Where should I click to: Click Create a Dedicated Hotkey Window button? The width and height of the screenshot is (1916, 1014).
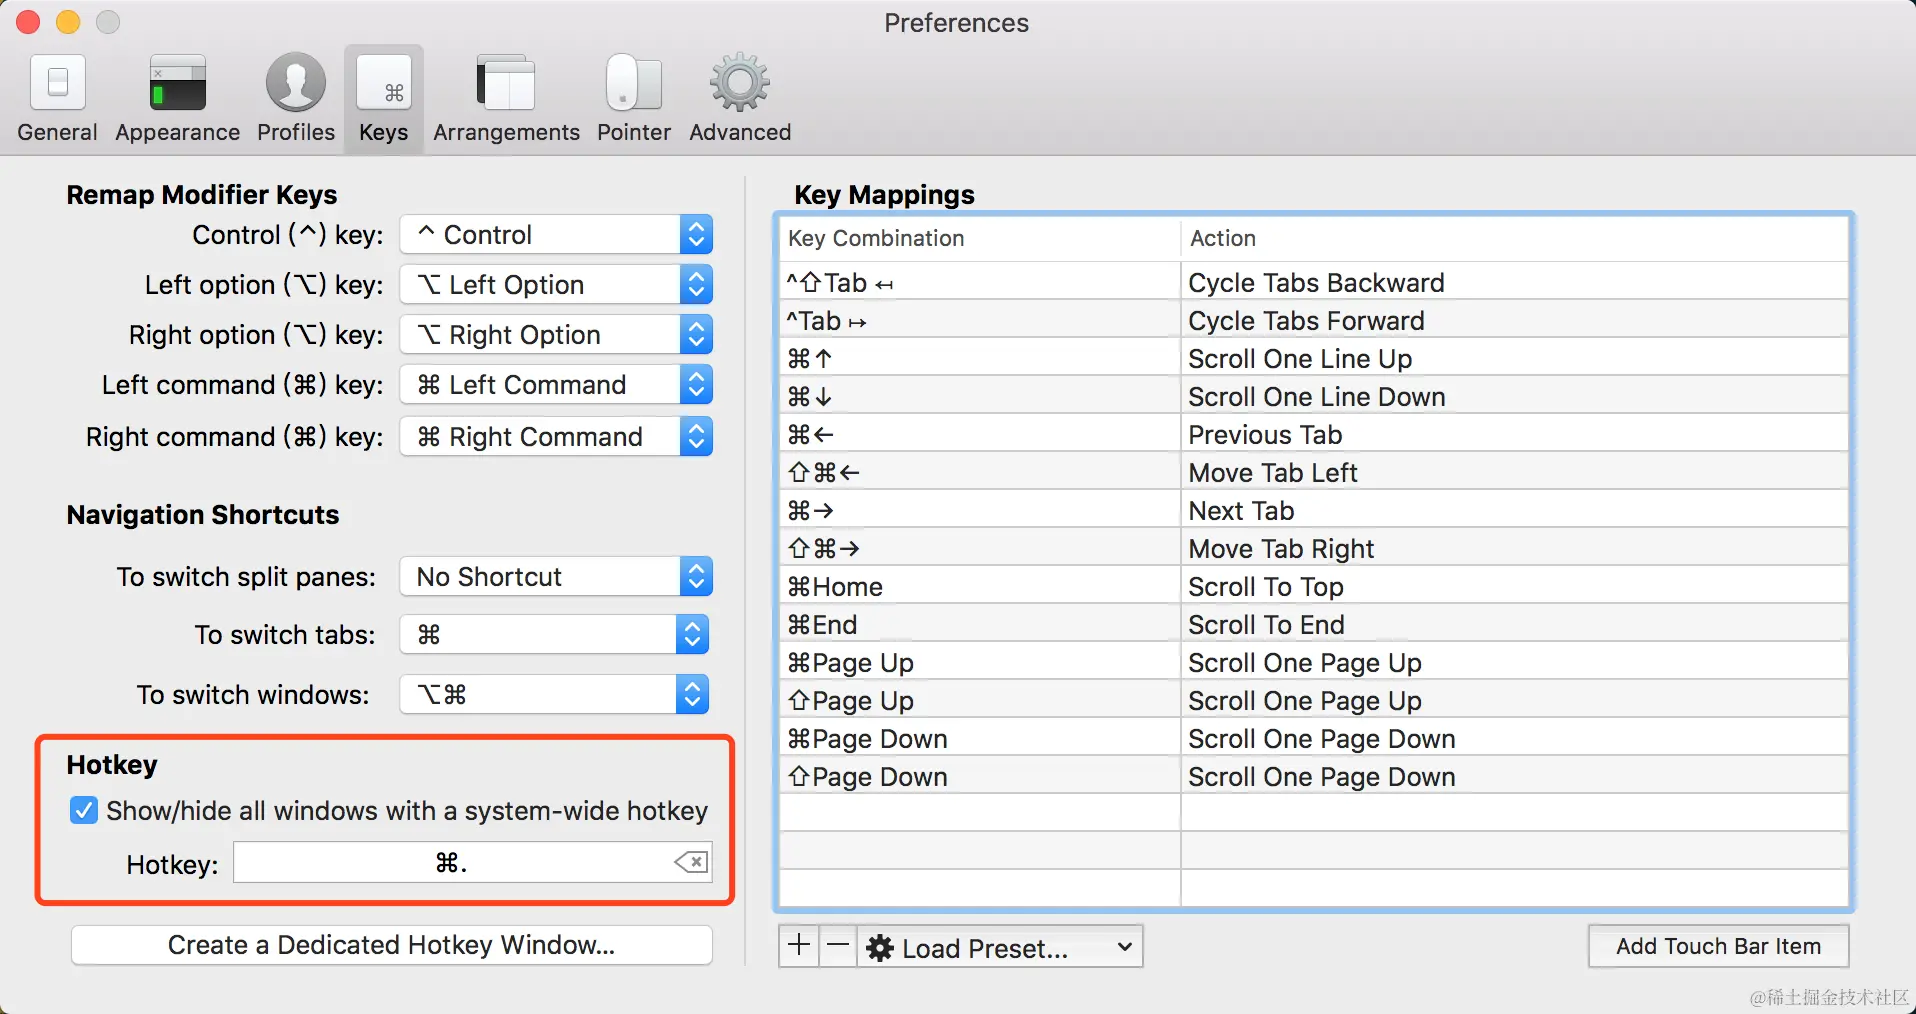click(x=392, y=945)
